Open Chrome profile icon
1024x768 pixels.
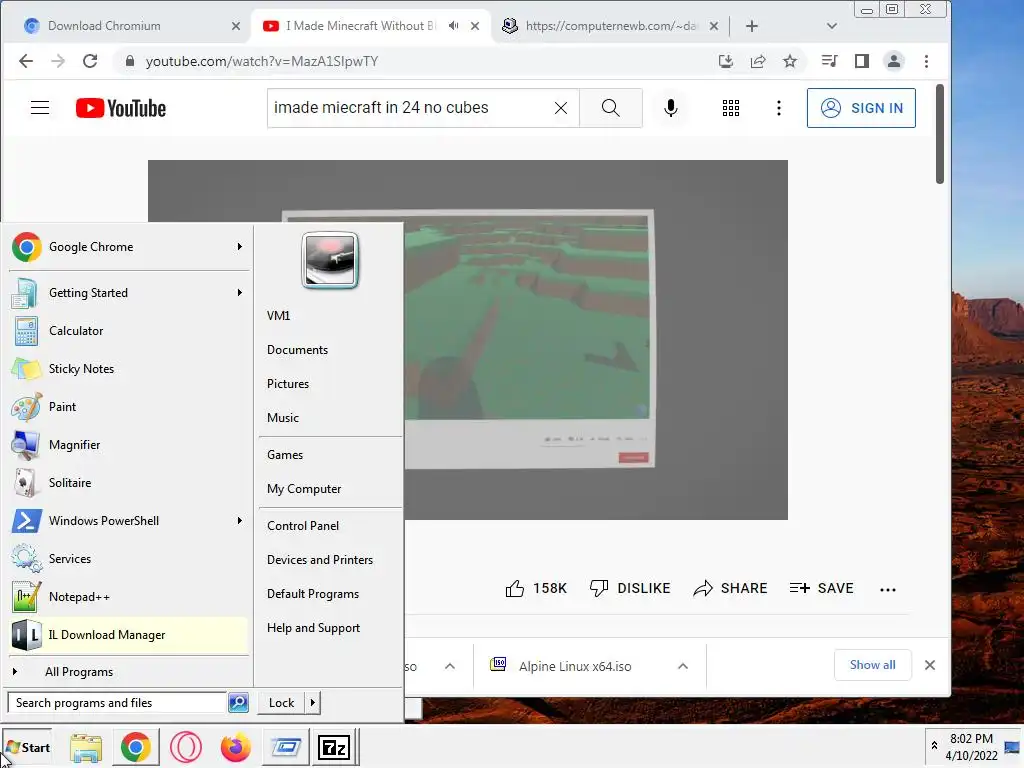click(893, 61)
